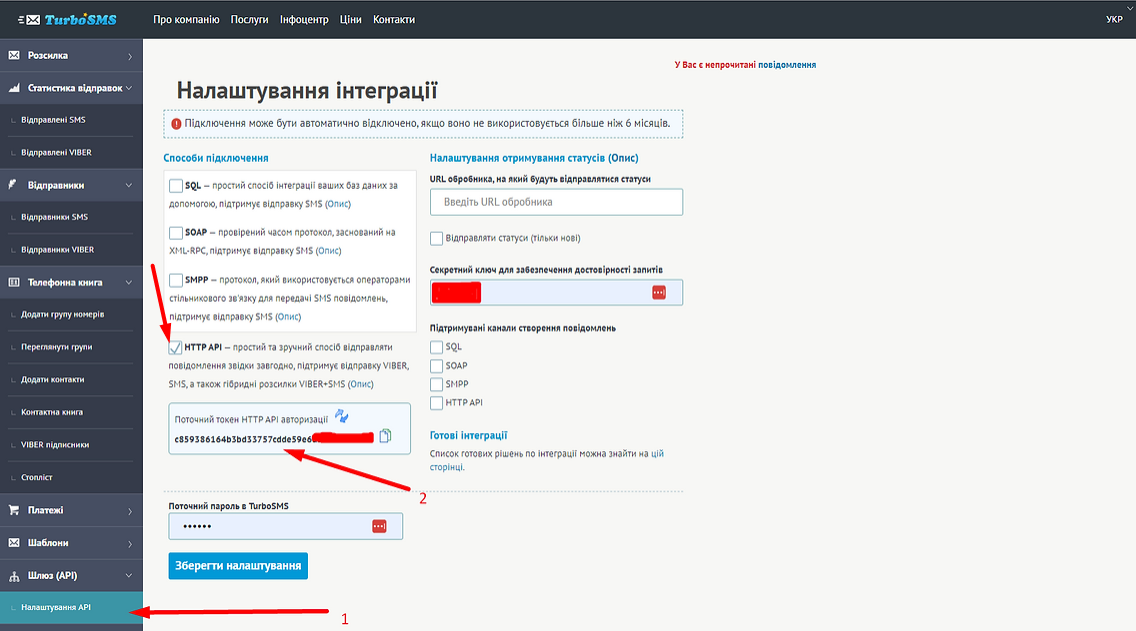This screenshot has height=631, width=1136.
Task: Check the SOAP supported channel checkbox
Action: click(x=436, y=366)
